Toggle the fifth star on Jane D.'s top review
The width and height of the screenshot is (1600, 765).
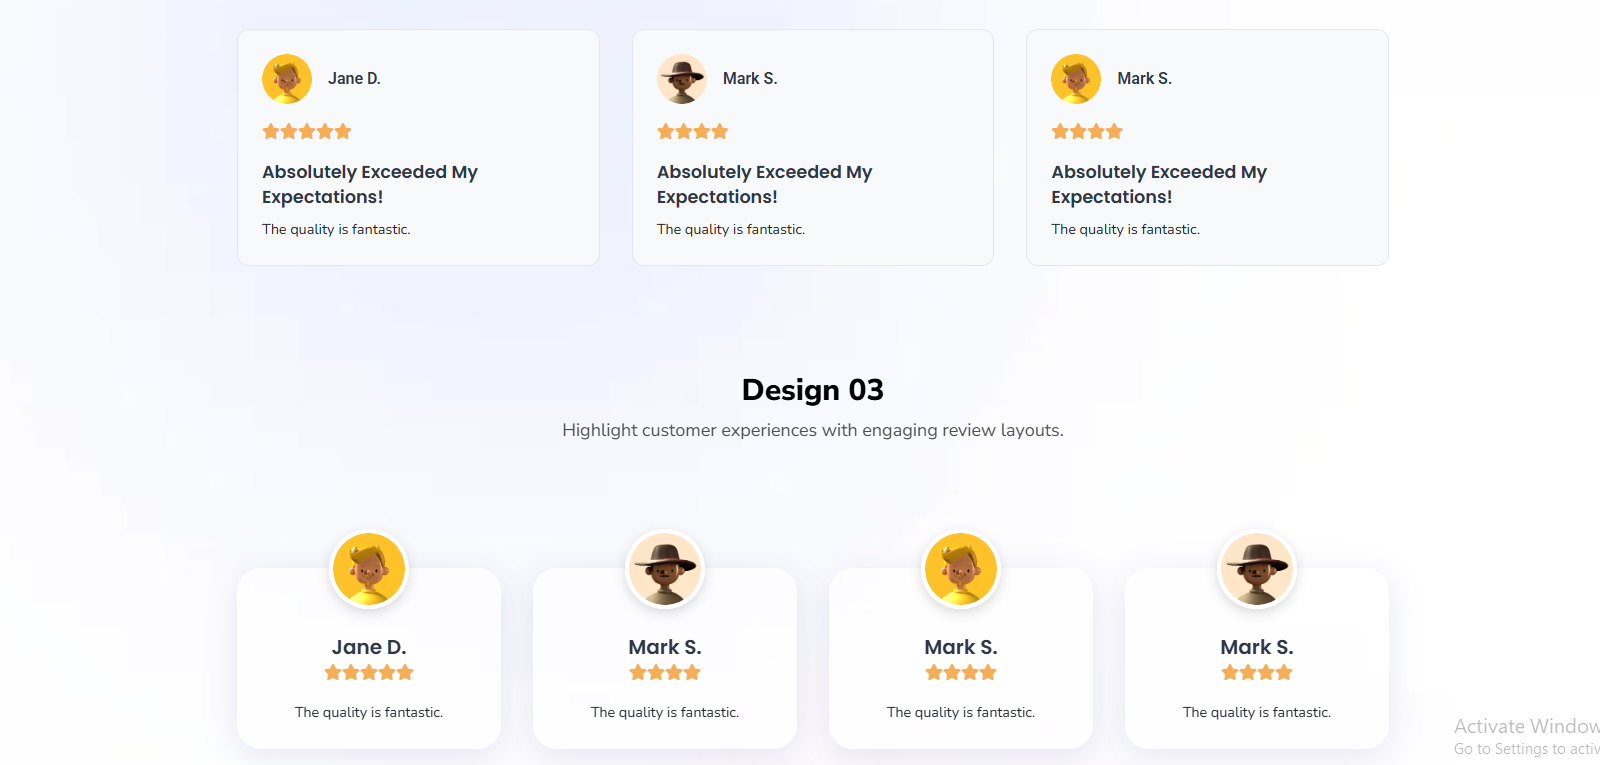[345, 131]
